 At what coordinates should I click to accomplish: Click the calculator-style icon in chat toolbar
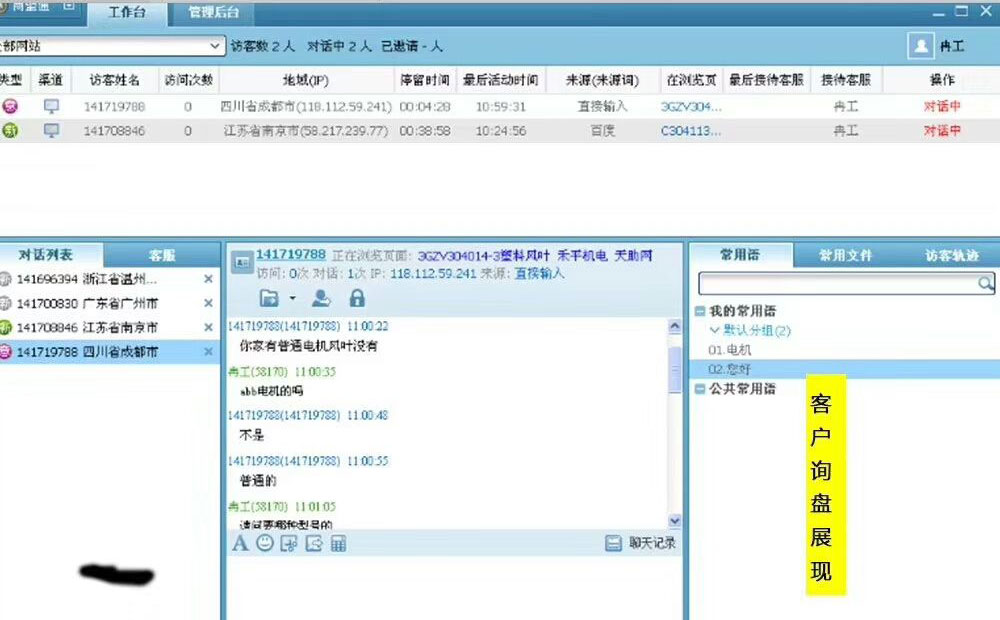[338, 543]
